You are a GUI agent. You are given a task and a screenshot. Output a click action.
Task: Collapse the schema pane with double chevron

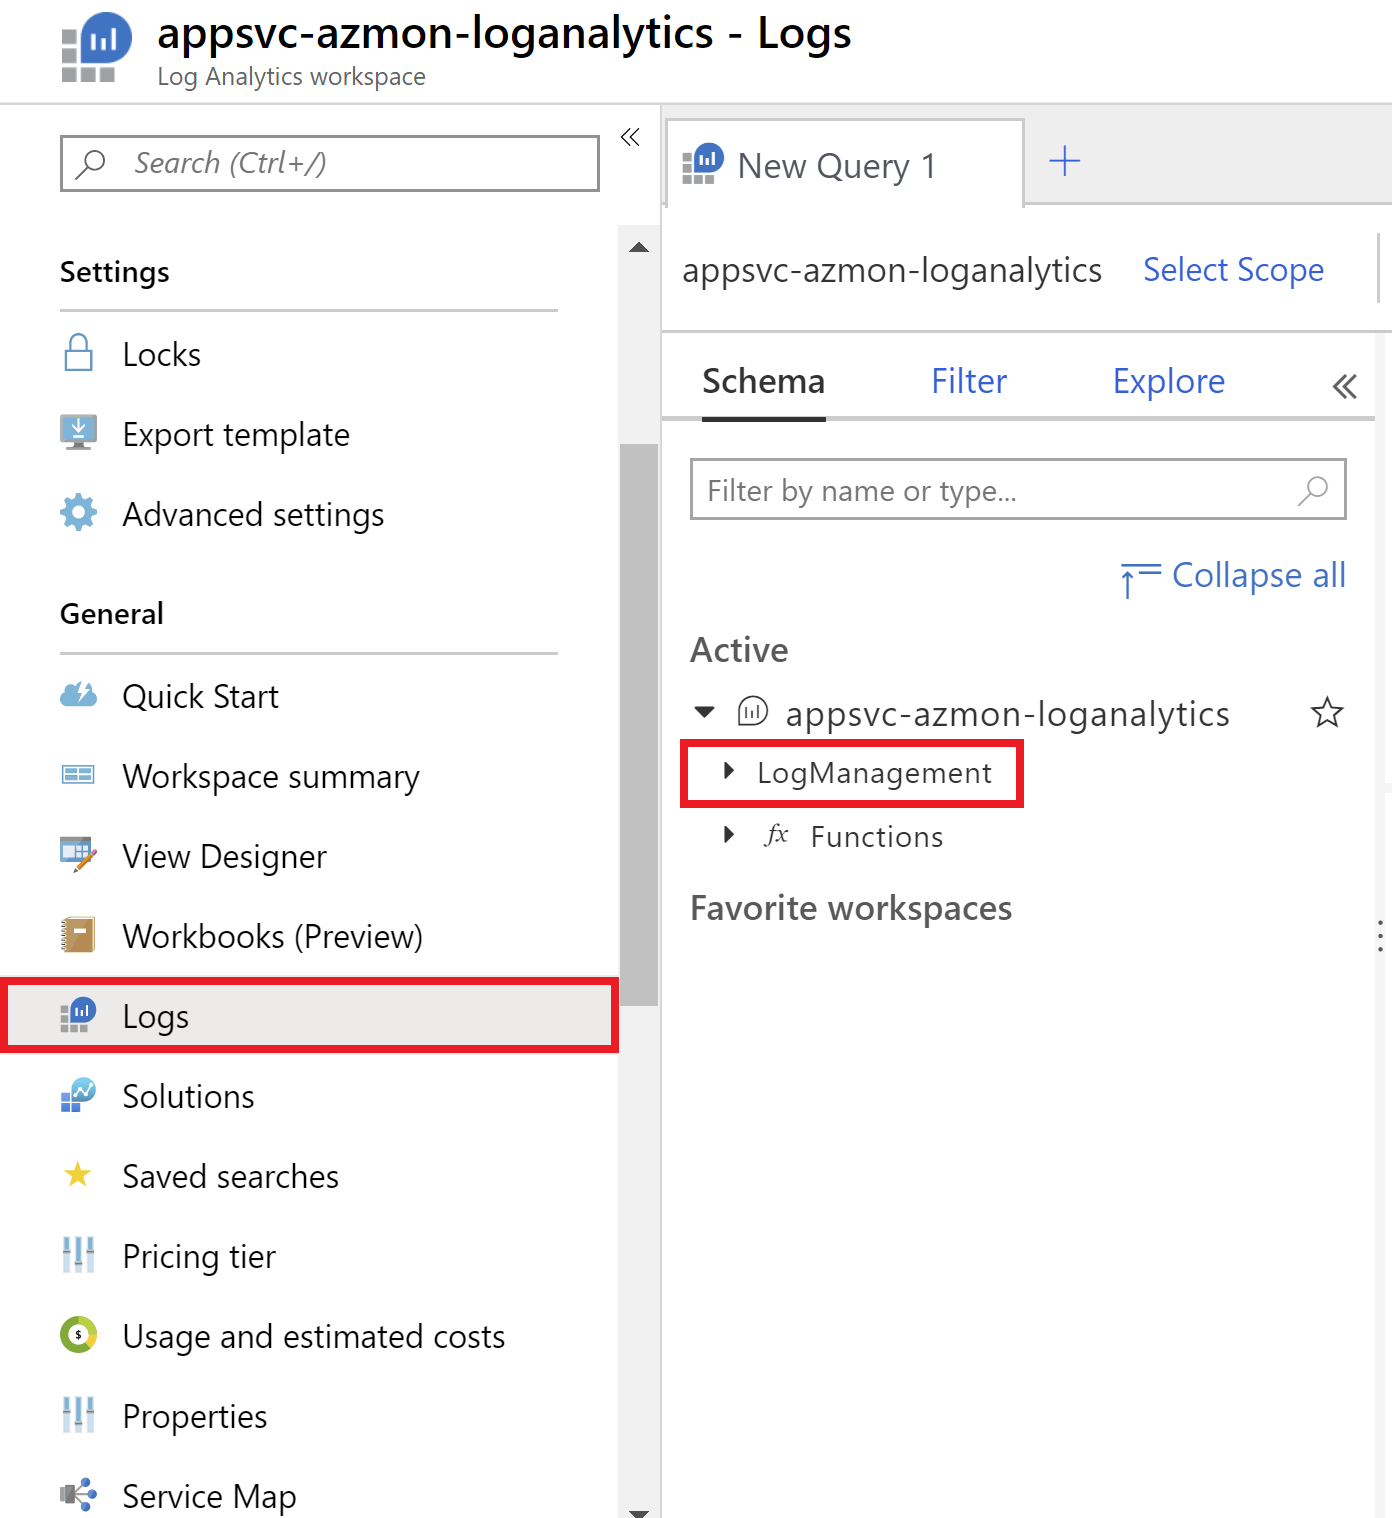(1344, 386)
